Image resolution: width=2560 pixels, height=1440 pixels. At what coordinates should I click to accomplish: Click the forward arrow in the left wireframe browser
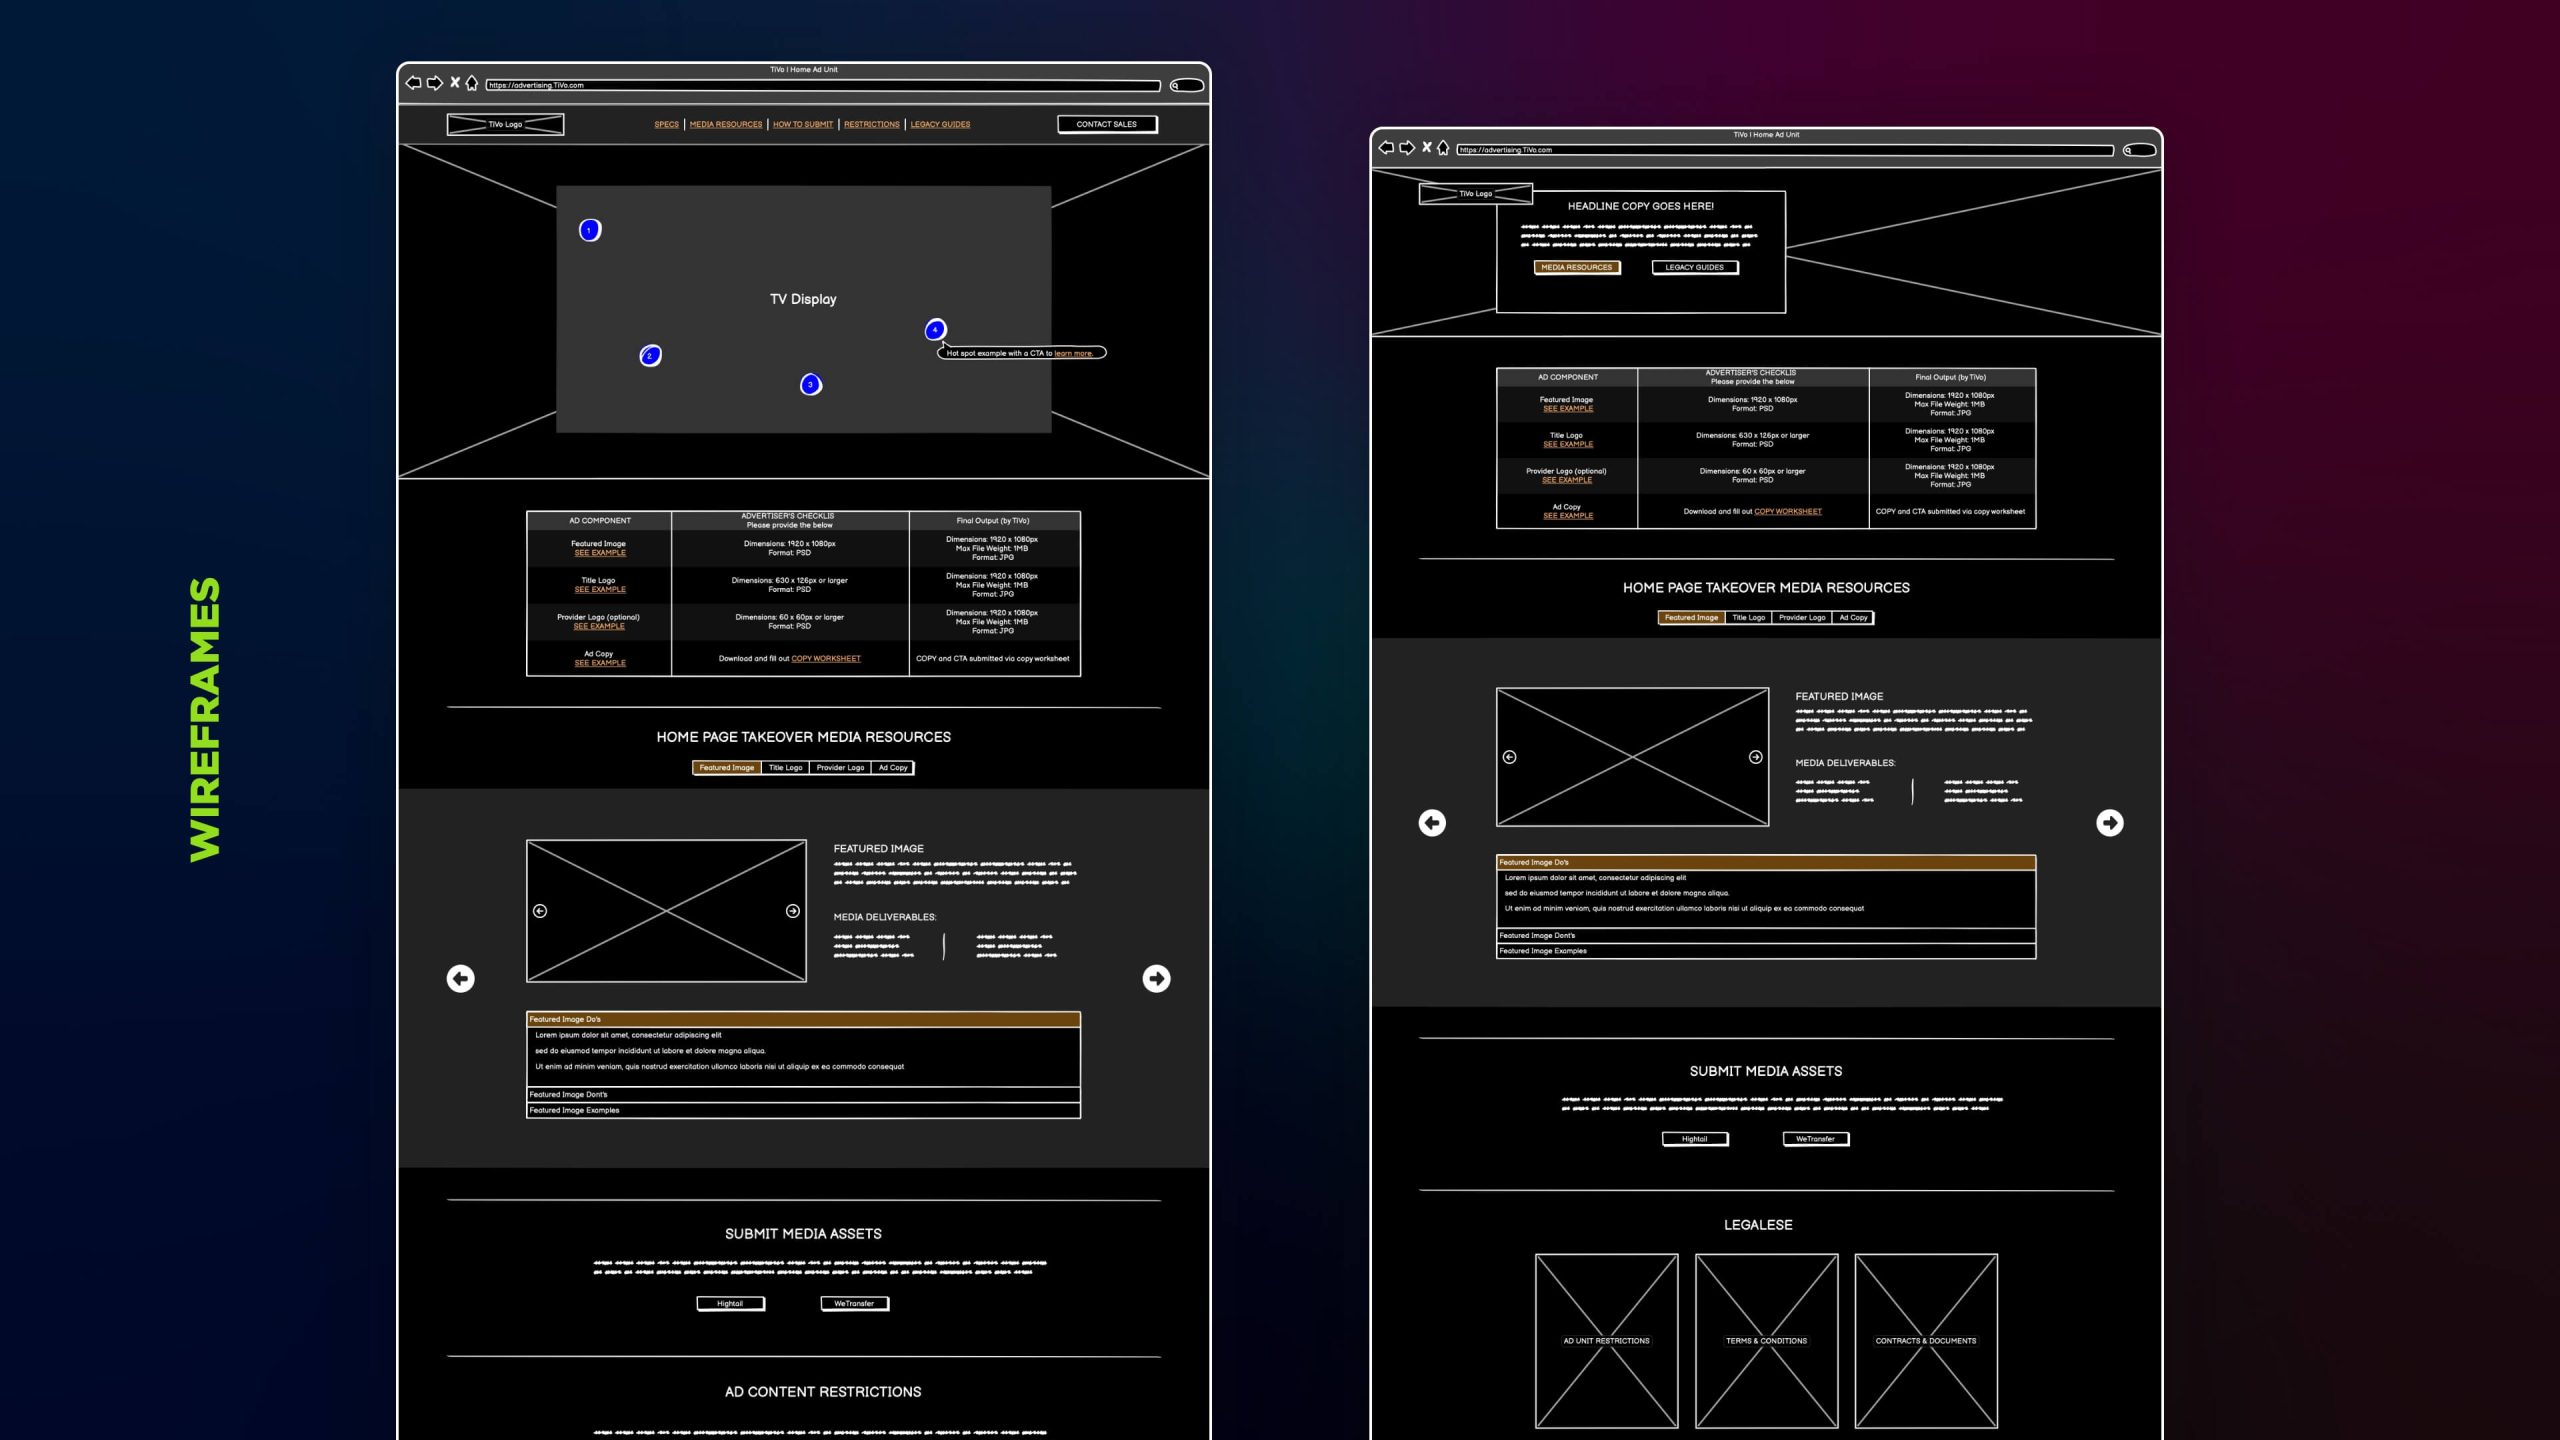[434, 83]
